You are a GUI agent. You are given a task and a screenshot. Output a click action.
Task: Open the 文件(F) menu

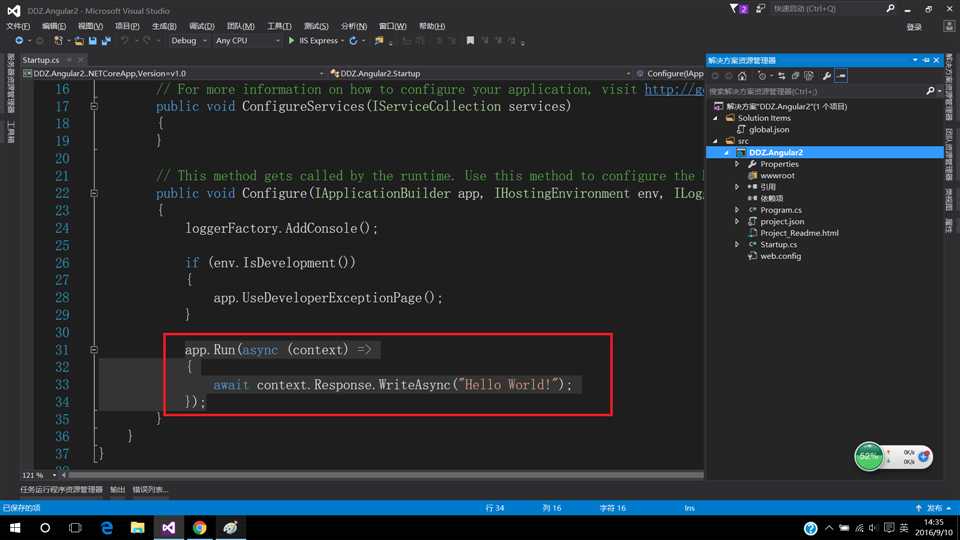(x=18, y=26)
